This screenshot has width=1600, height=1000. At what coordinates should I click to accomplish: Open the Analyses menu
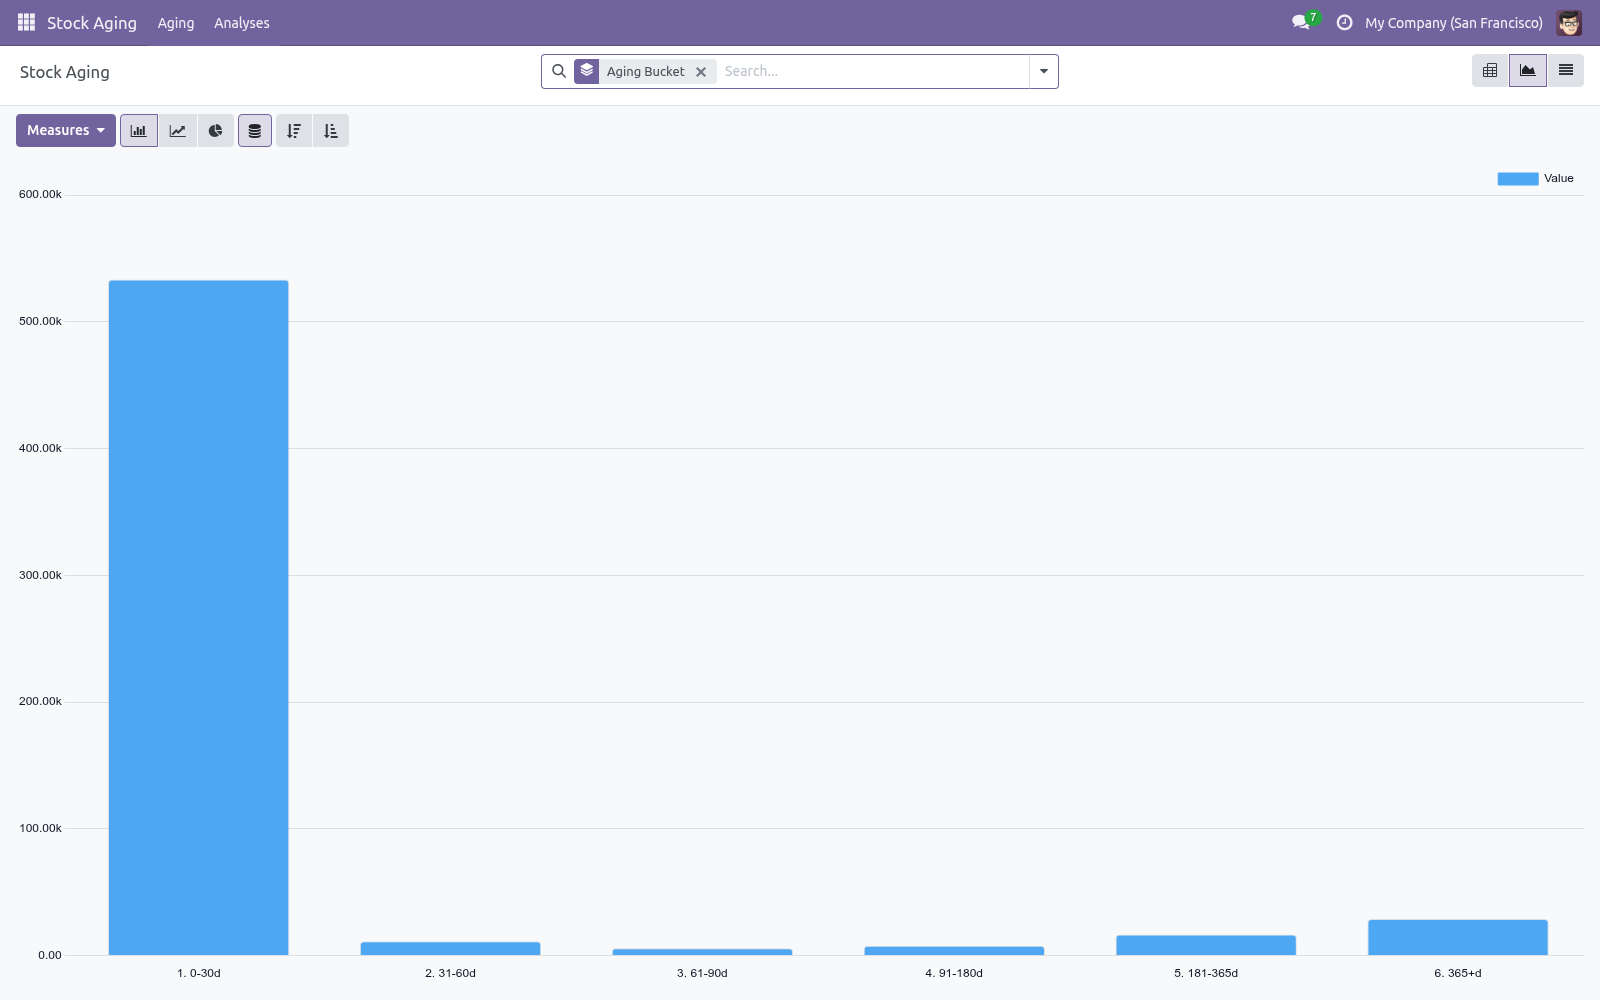click(242, 22)
